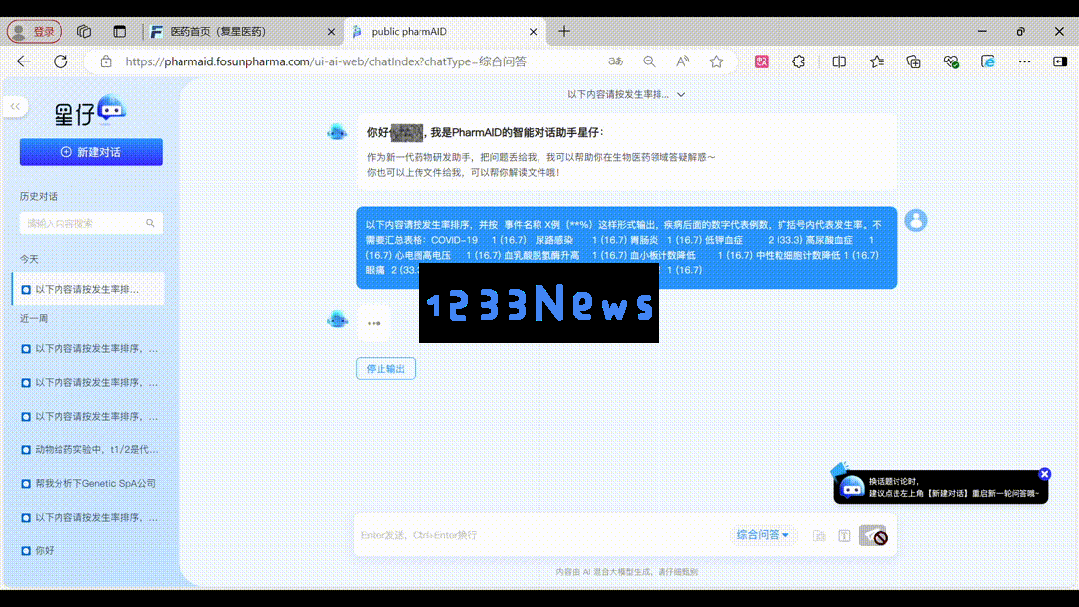This screenshot has width=1079, height=607.
Task: Close the public pharmAID tab
Action: 533,32
